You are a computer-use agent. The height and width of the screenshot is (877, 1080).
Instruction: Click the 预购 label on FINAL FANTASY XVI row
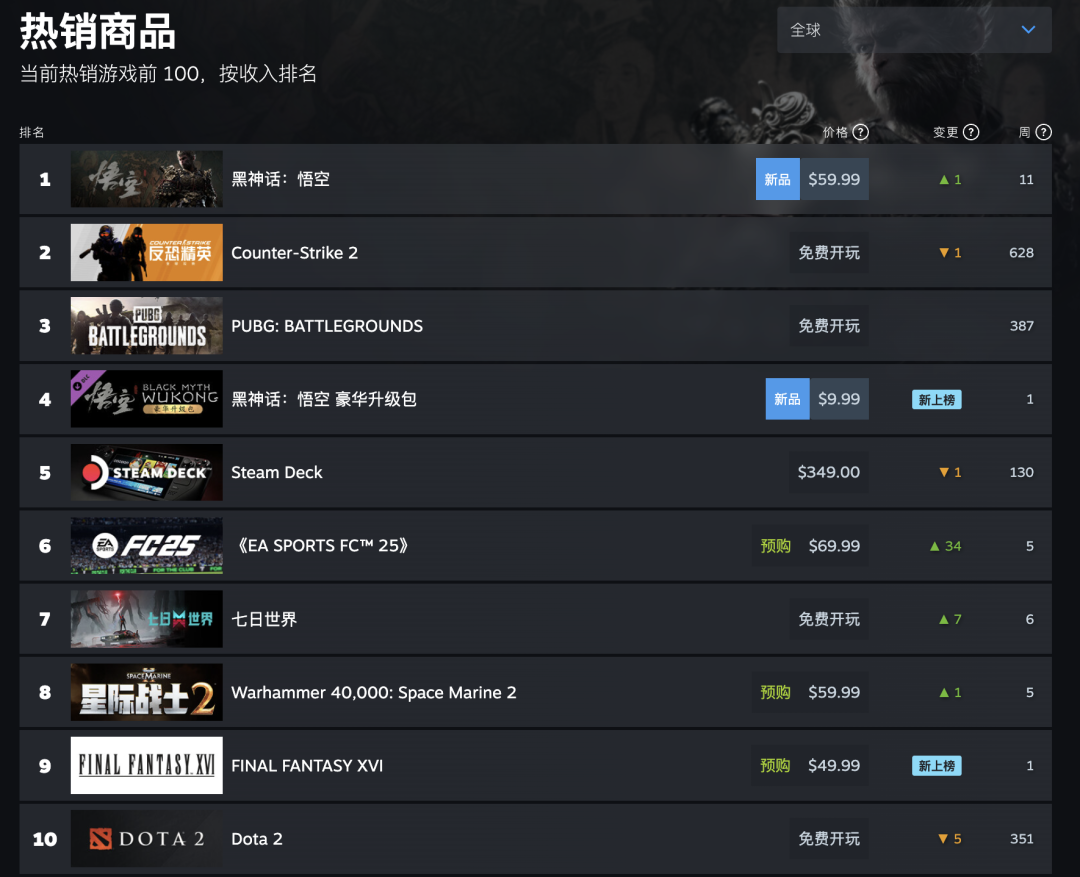(775, 765)
